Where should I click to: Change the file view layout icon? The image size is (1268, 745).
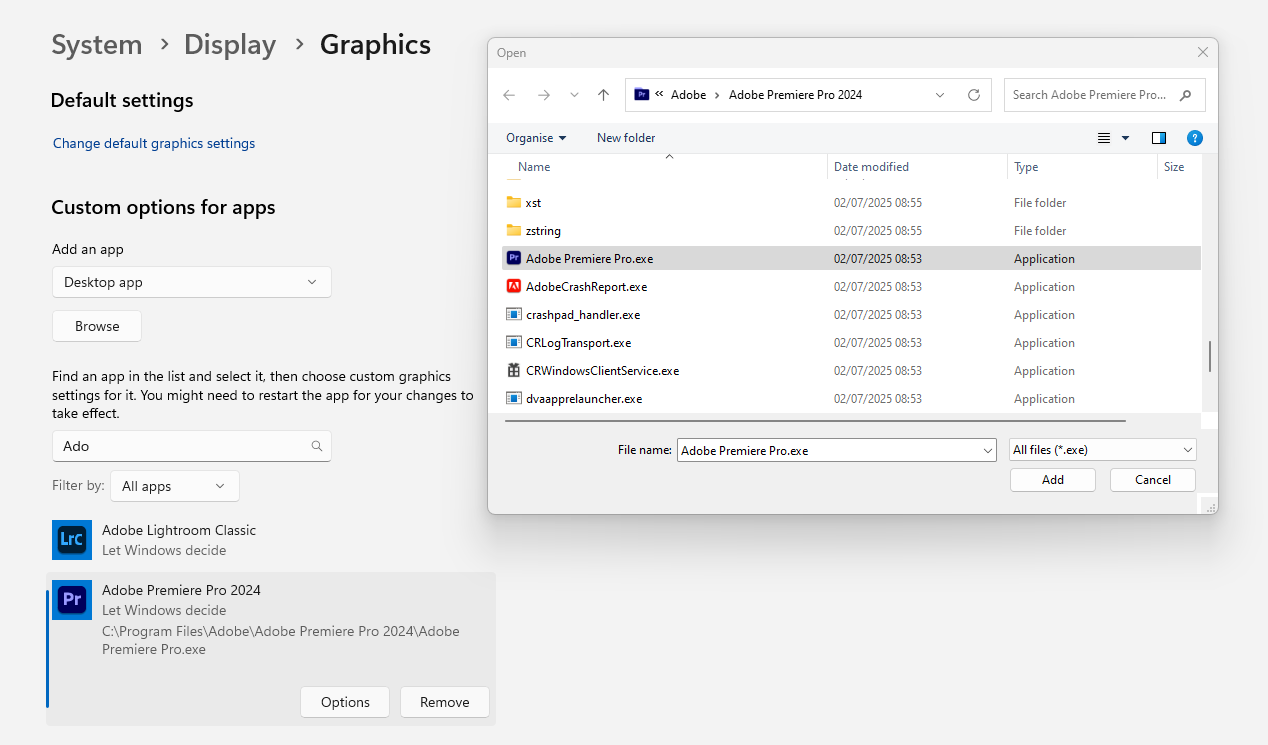tap(1104, 138)
